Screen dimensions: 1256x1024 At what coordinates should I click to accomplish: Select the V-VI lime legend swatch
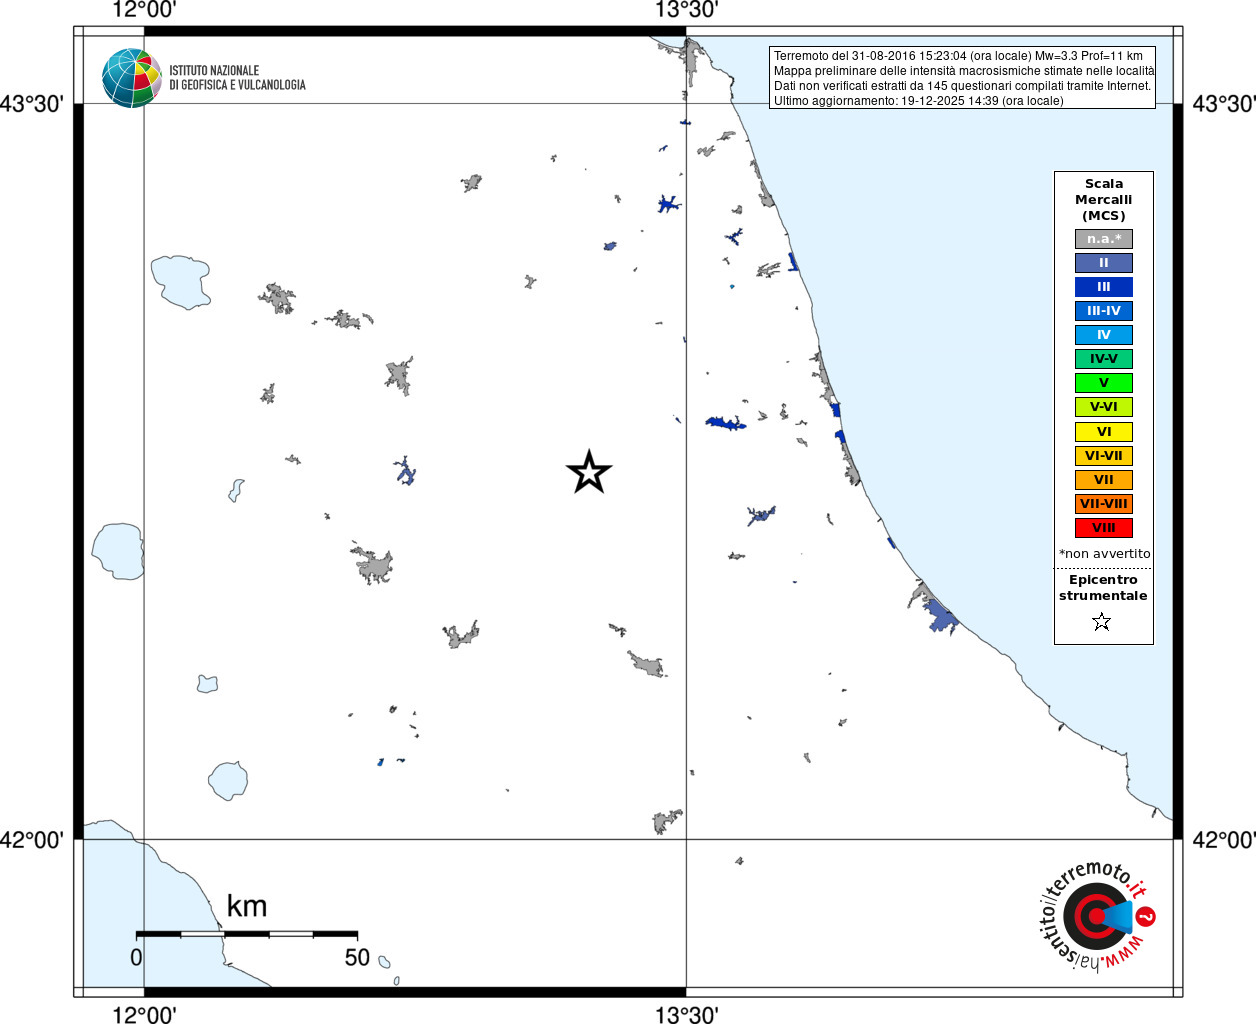pyautogui.click(x=1104, y=407)
